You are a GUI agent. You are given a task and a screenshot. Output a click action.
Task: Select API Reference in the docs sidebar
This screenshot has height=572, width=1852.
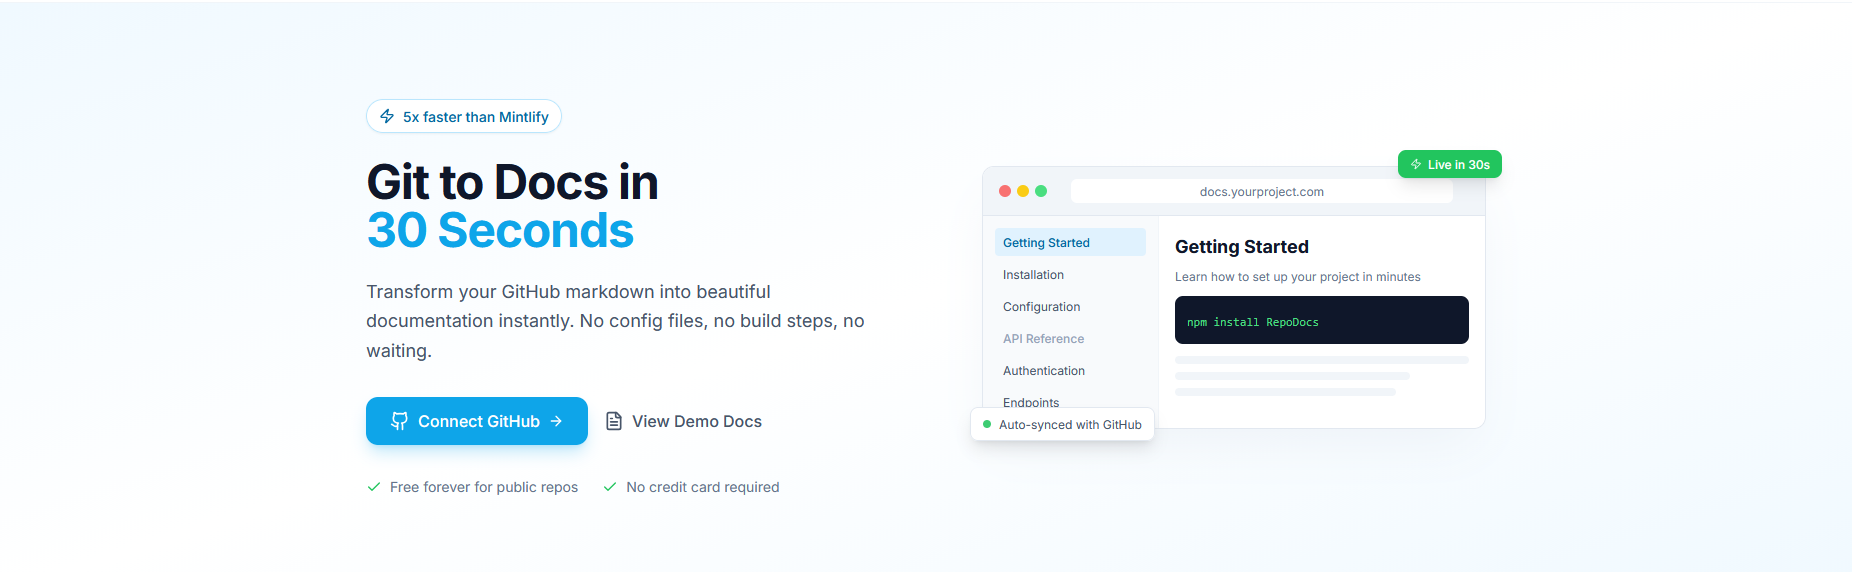tap(1070, 338)
